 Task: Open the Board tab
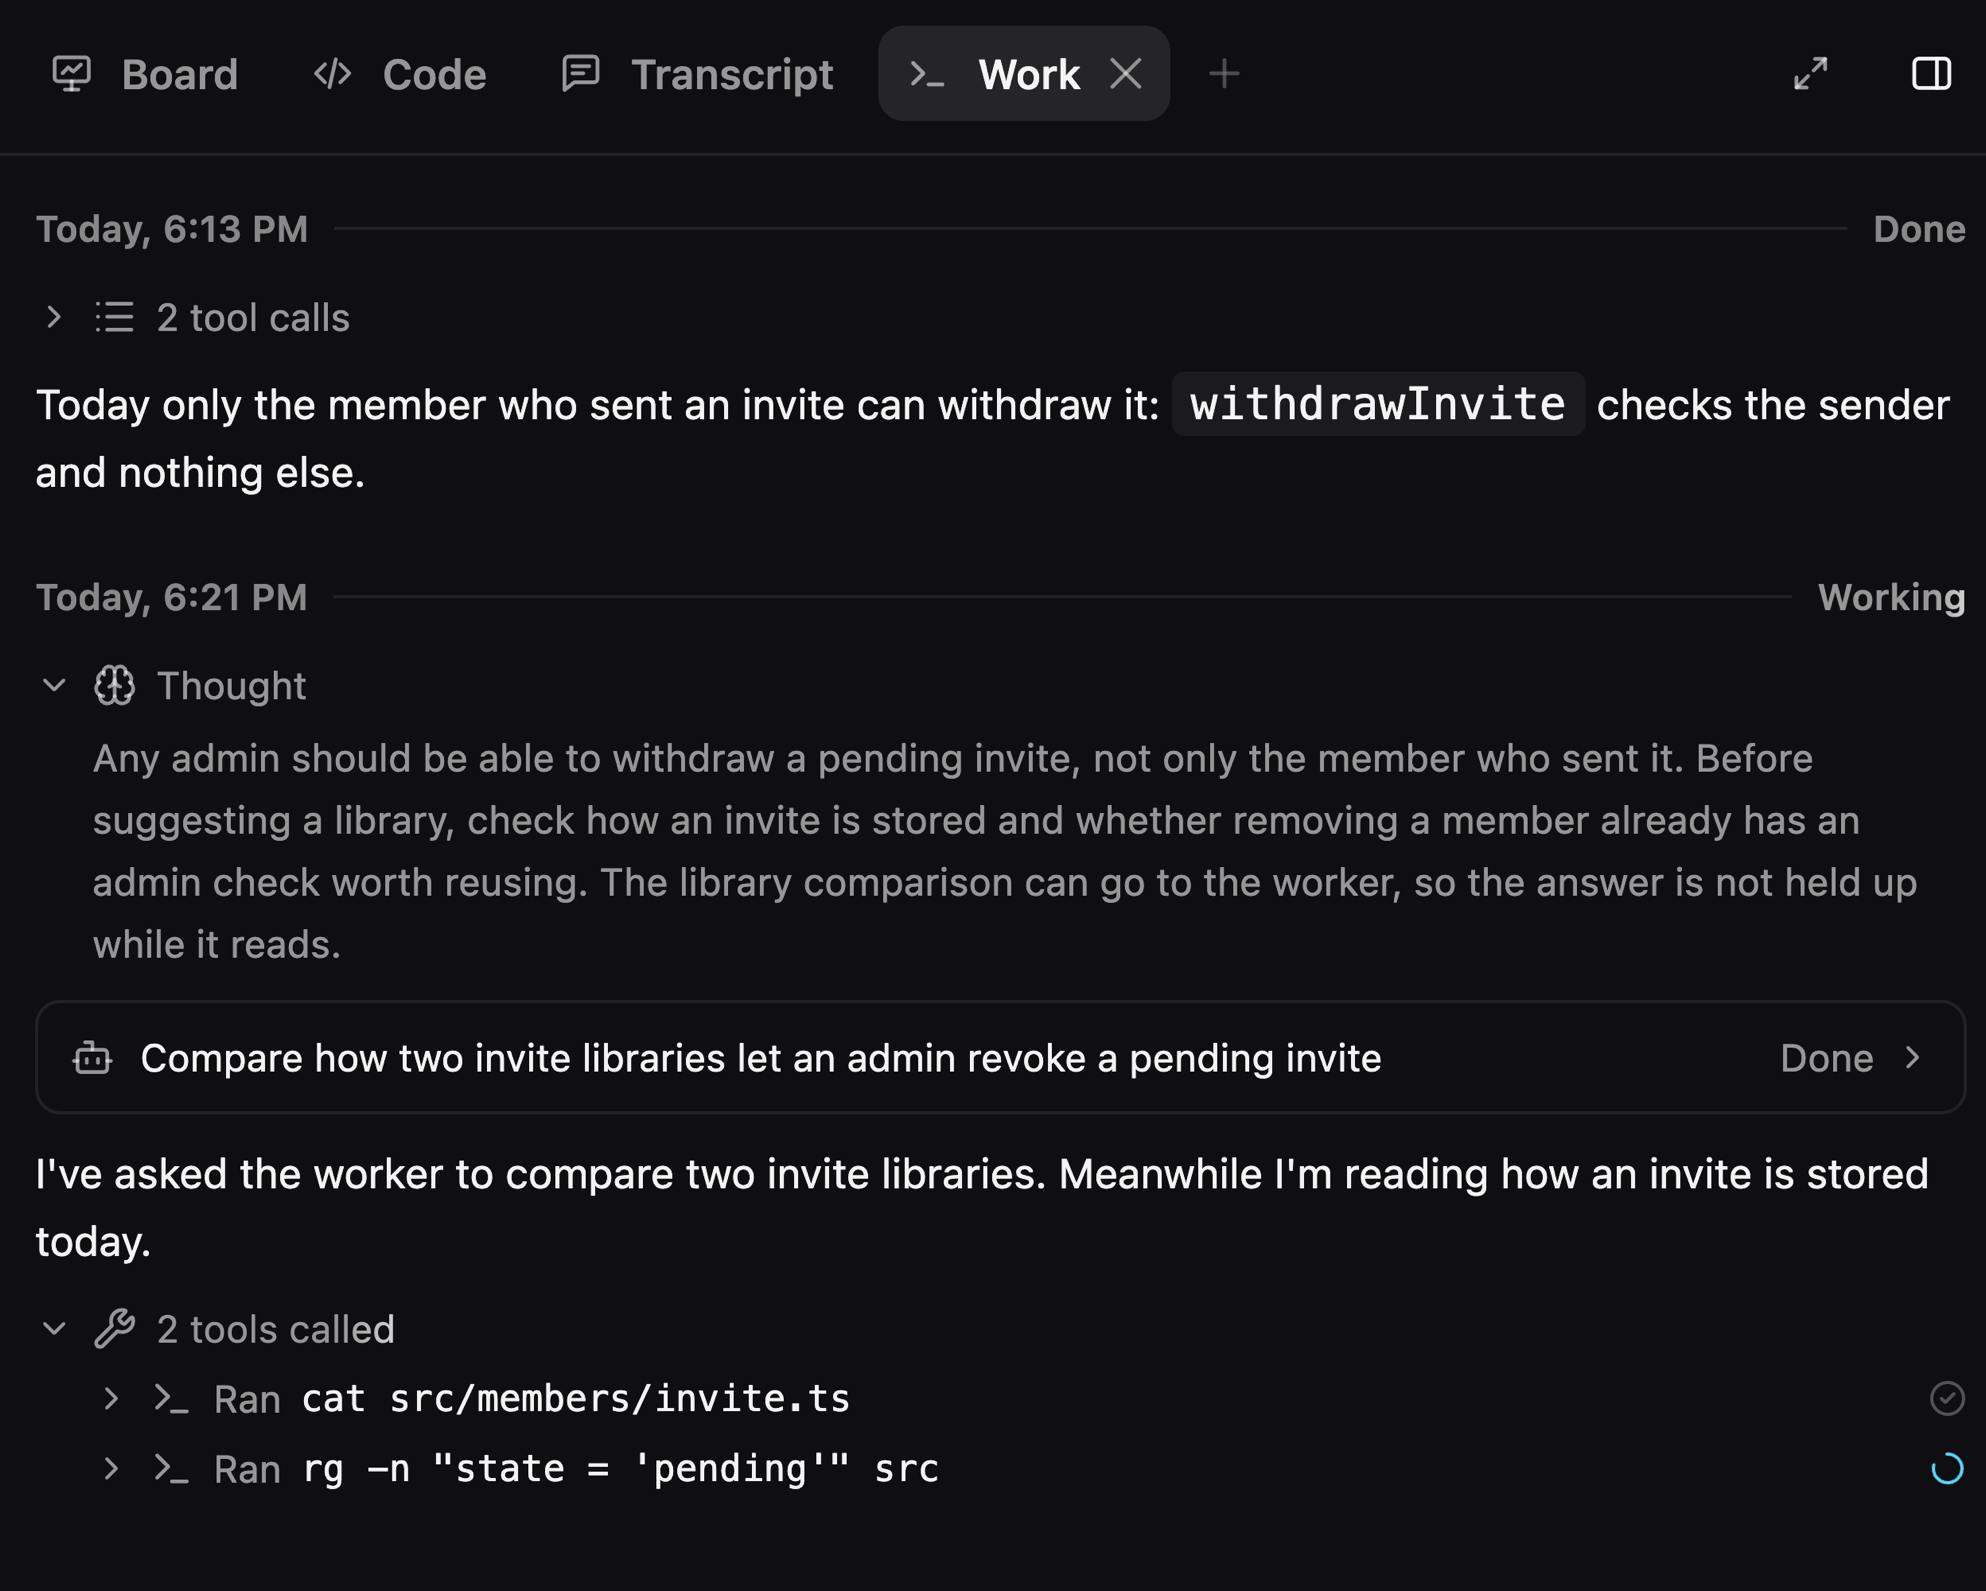pyautogui.click(x=145, y=74)
